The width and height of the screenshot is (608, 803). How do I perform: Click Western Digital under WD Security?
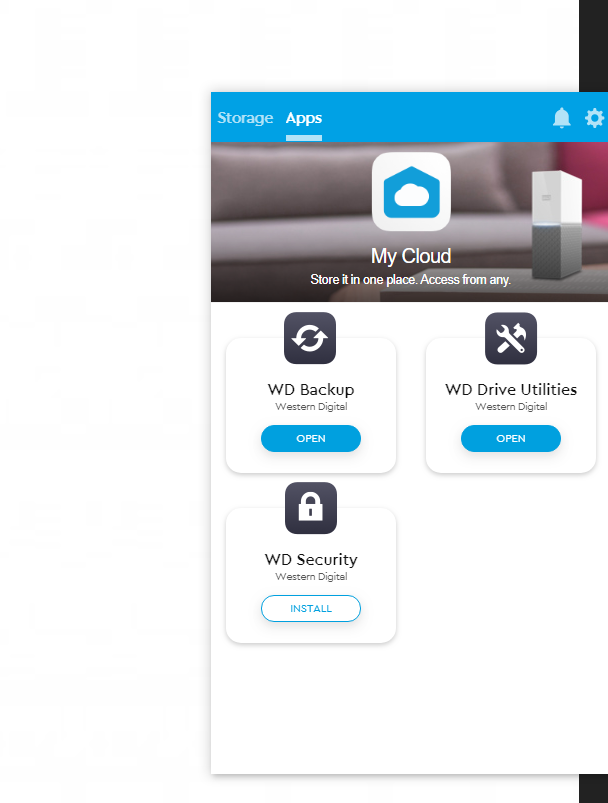[311, 576]
